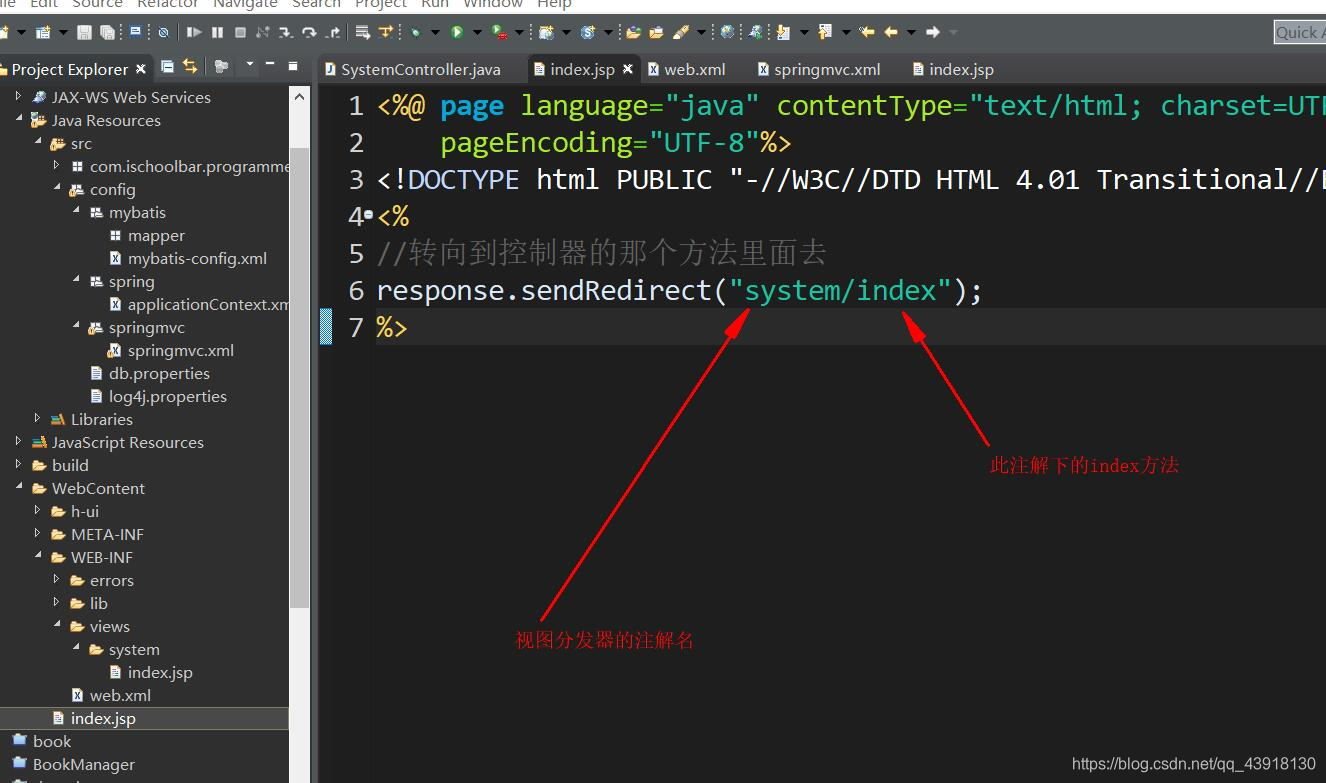
Task: Click the green Run icon
Action: [457, 32]
